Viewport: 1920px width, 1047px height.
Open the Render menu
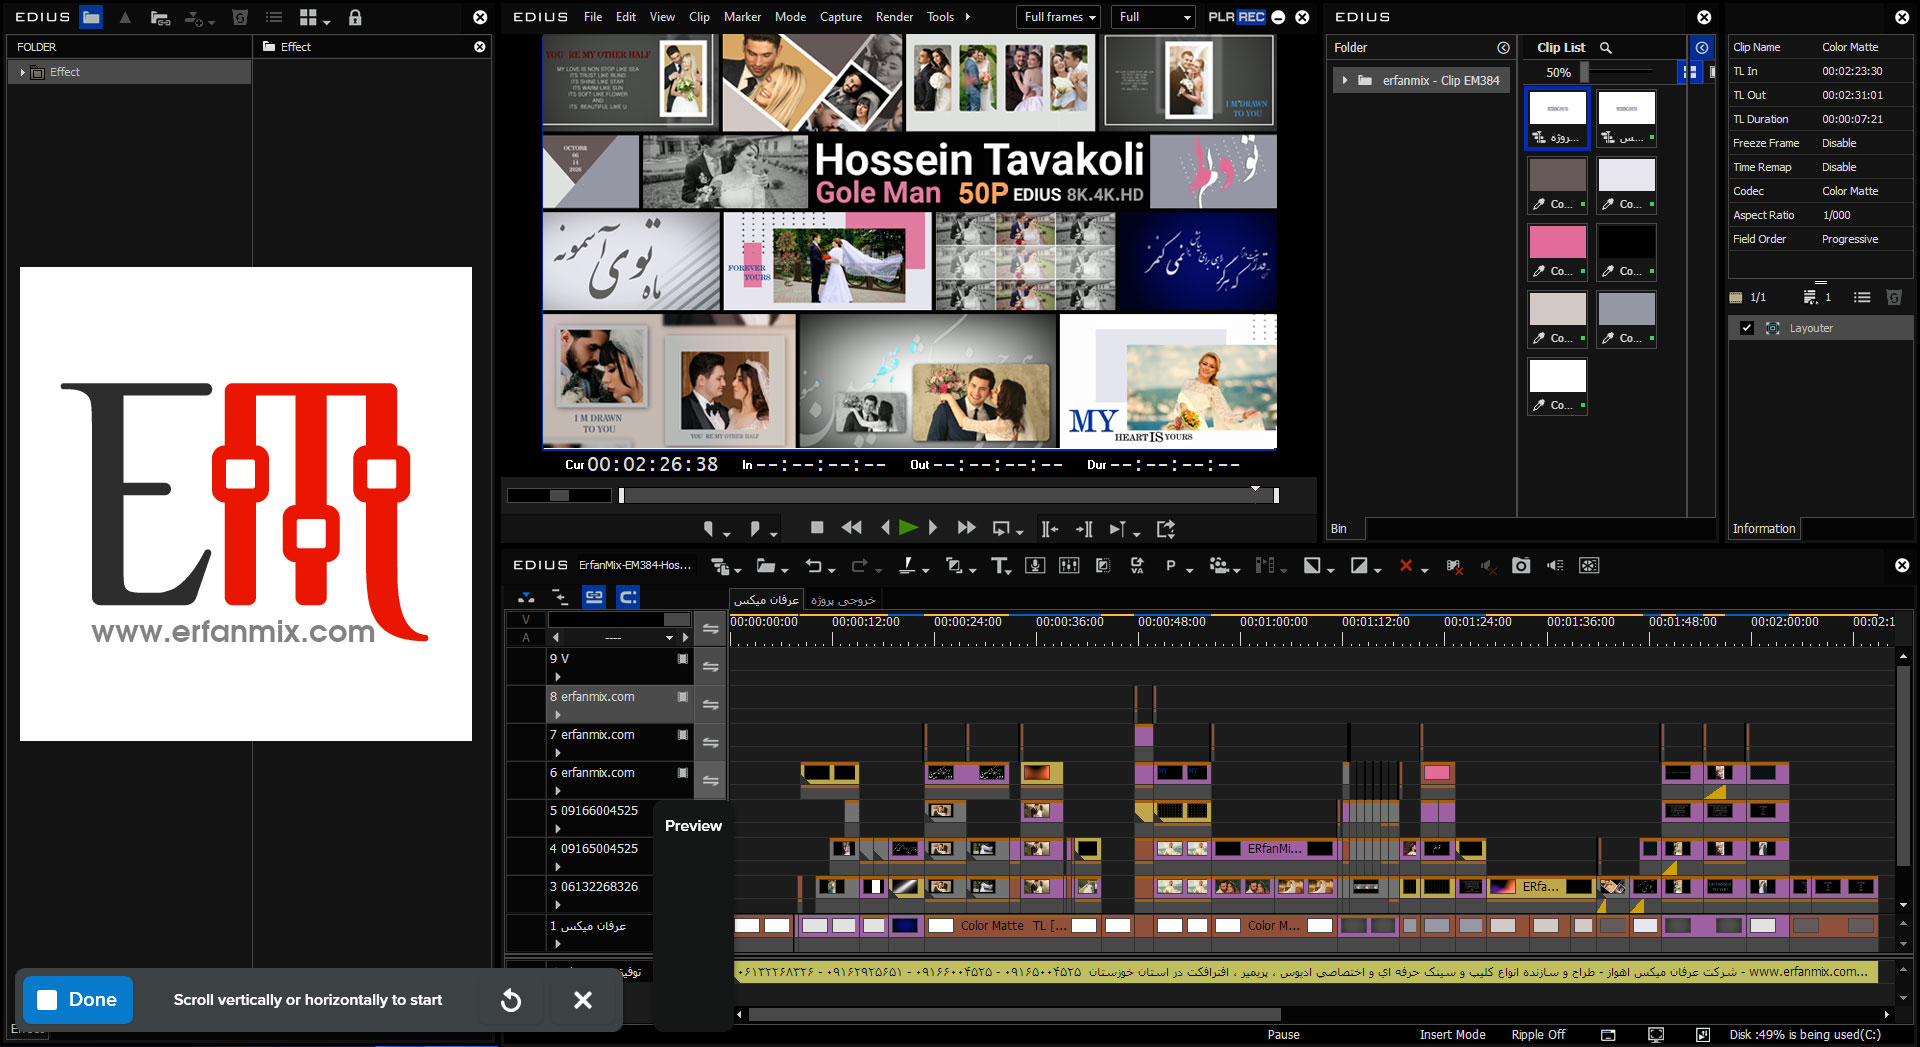(894, 17)
